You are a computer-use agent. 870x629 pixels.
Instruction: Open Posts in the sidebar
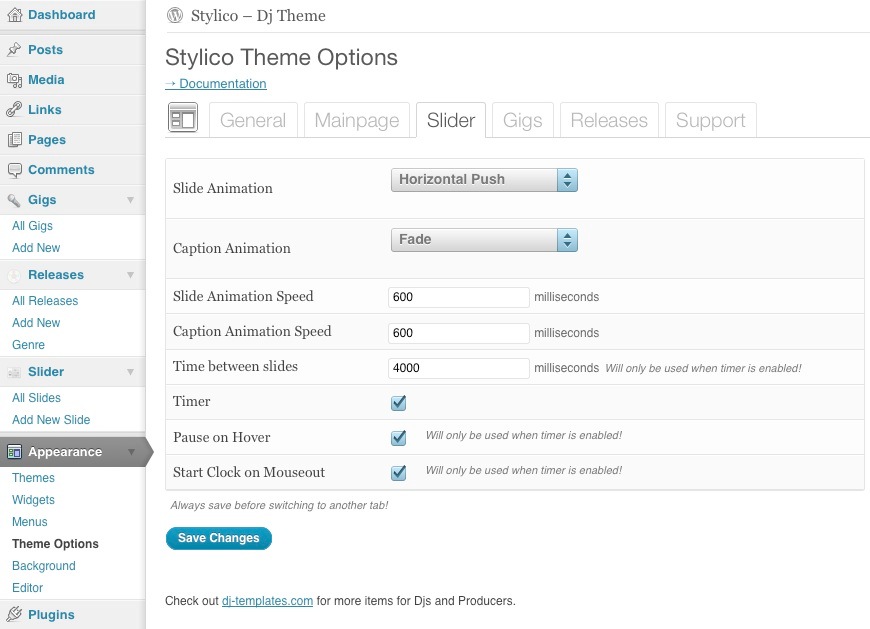pyautogui.click(x=45, y=49)
